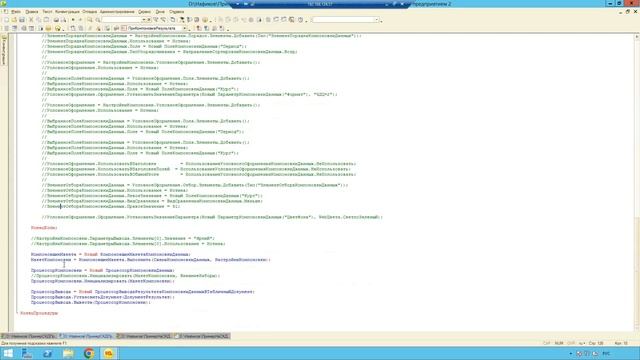Expand the search field history dropdown
The width and height of the screenshot is (640, 360).
coord(144,20)
